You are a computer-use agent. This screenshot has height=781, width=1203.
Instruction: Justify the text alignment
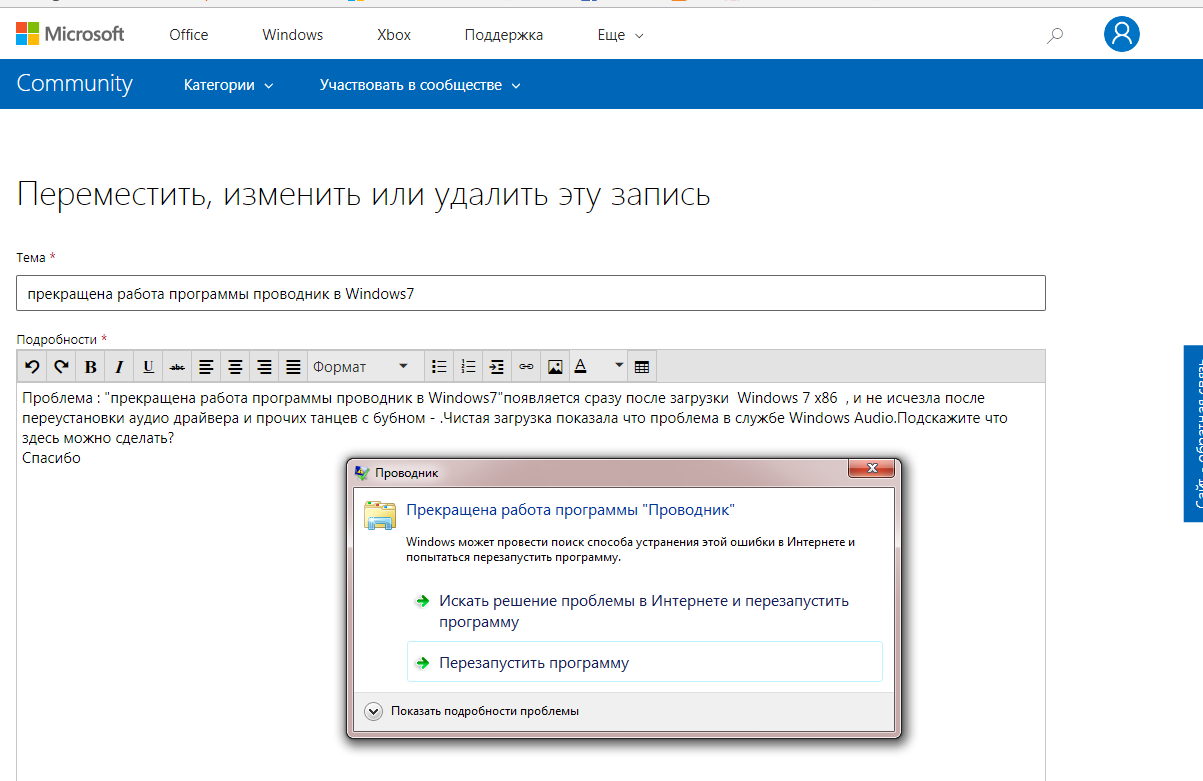pyautogui.click(x=293, y=366)
